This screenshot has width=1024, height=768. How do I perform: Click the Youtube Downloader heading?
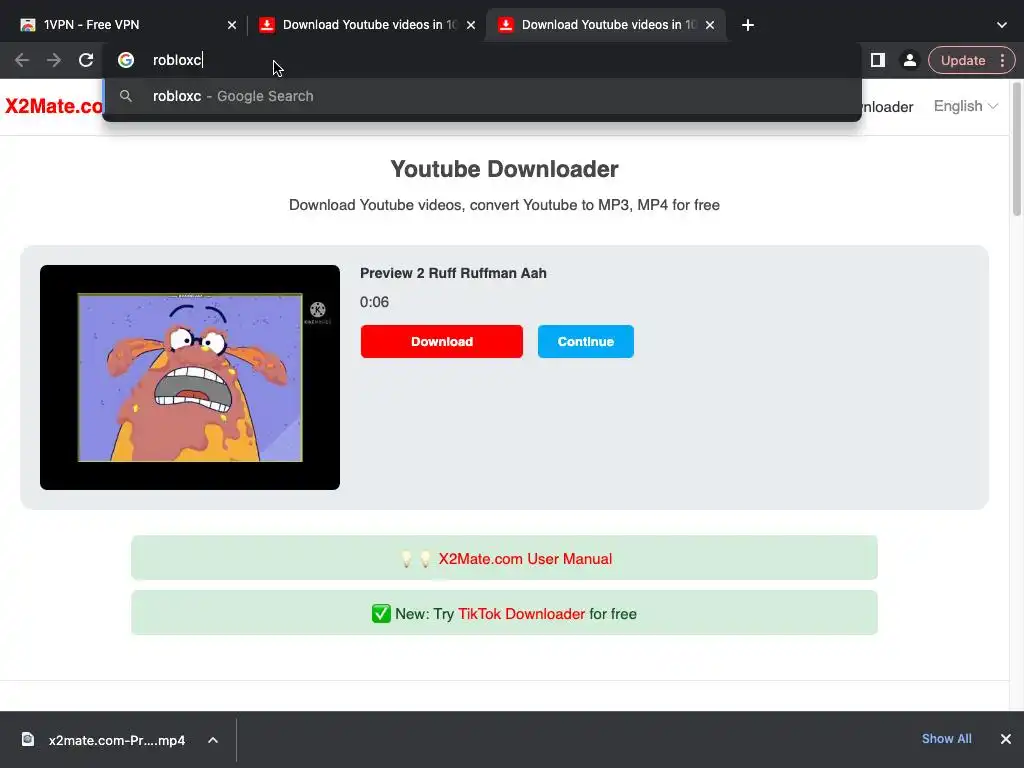coord(504,169)
